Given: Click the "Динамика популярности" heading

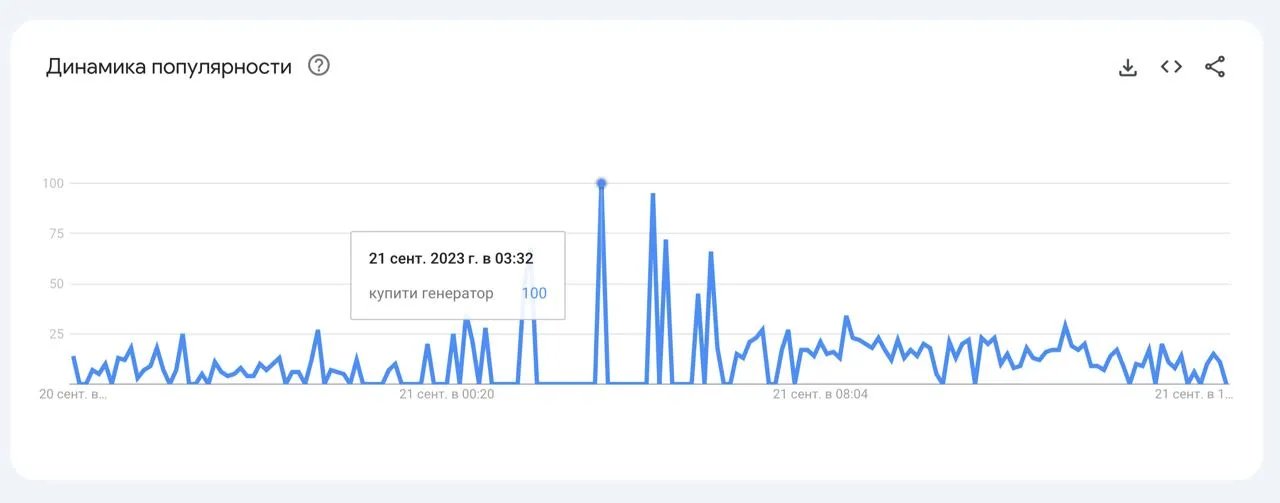Looking at the screenshot, I should tap(169, 67).
